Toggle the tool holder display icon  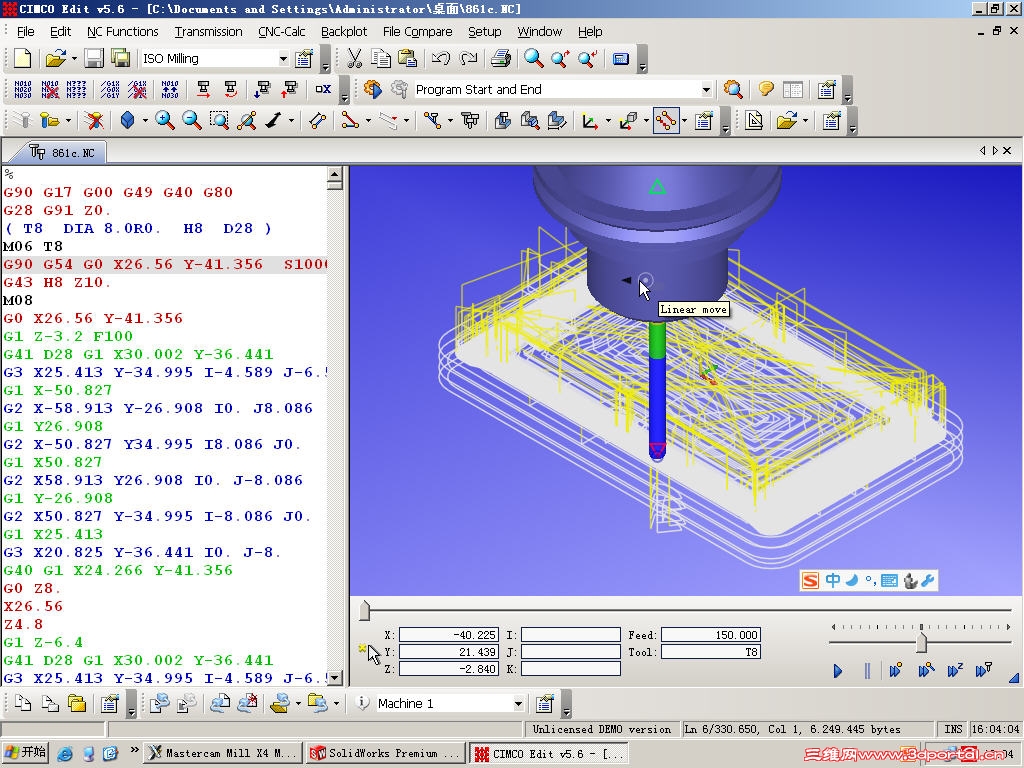(x=470, y=121)
